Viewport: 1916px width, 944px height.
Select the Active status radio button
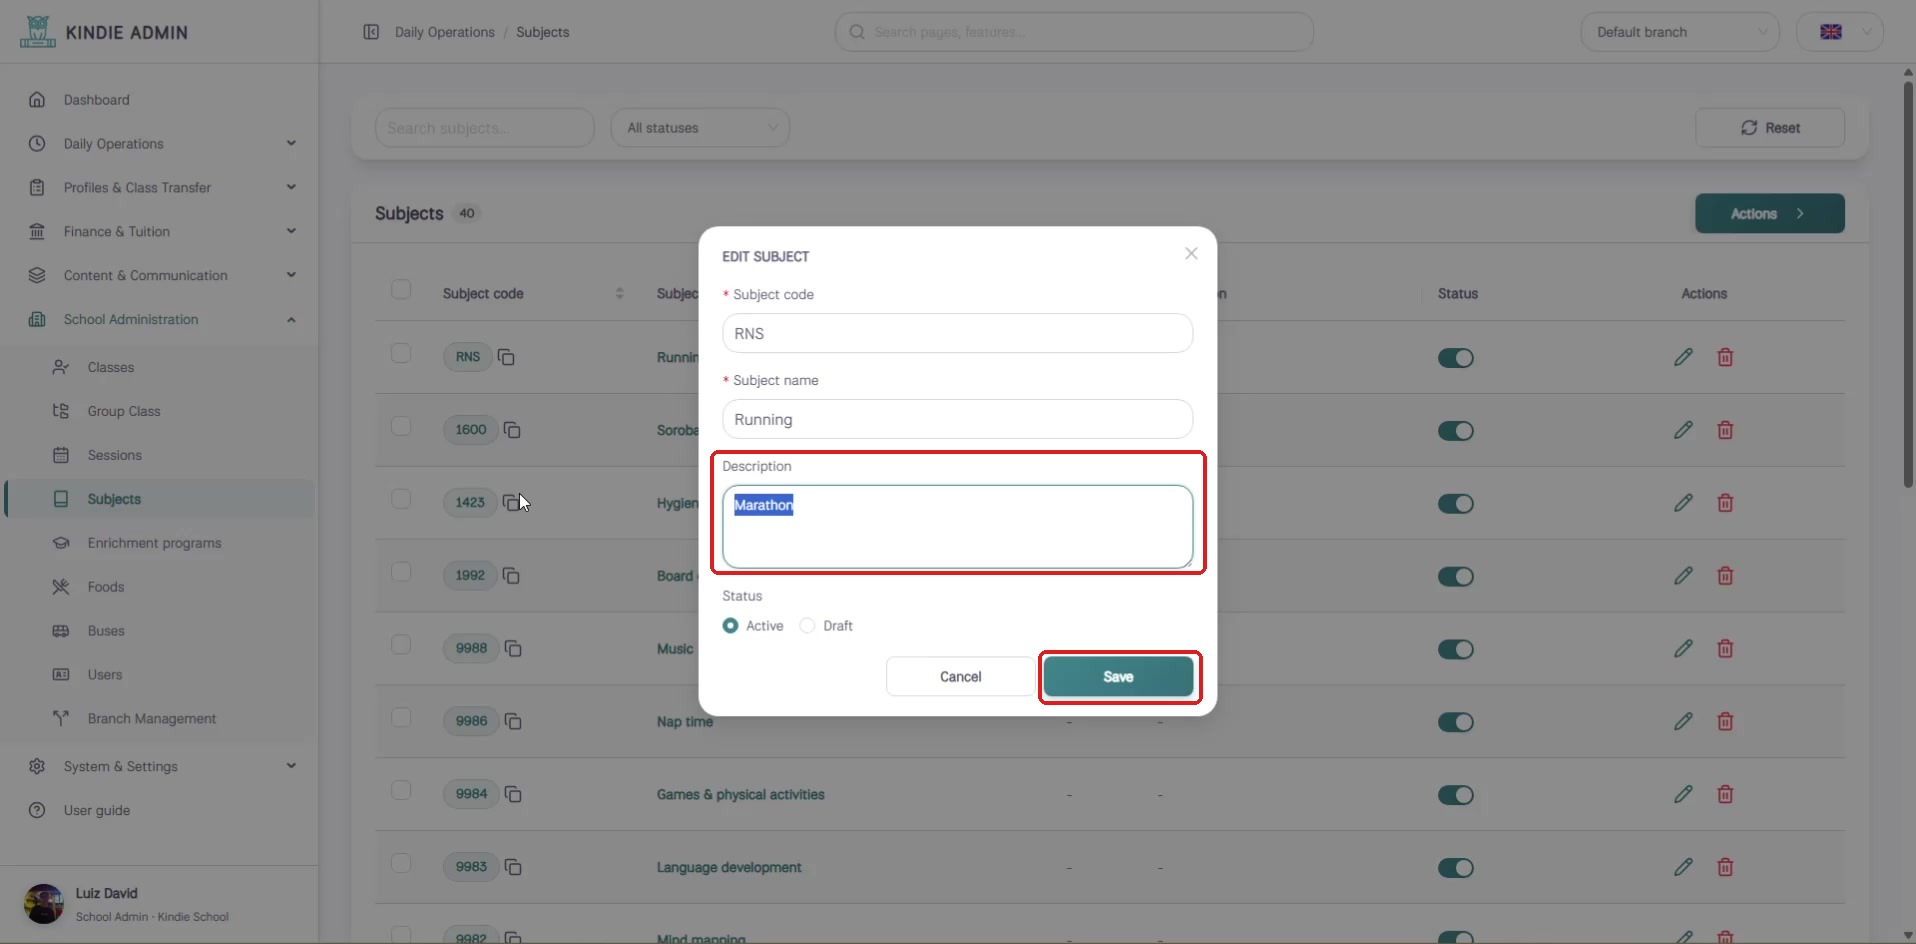coord(731,626)
